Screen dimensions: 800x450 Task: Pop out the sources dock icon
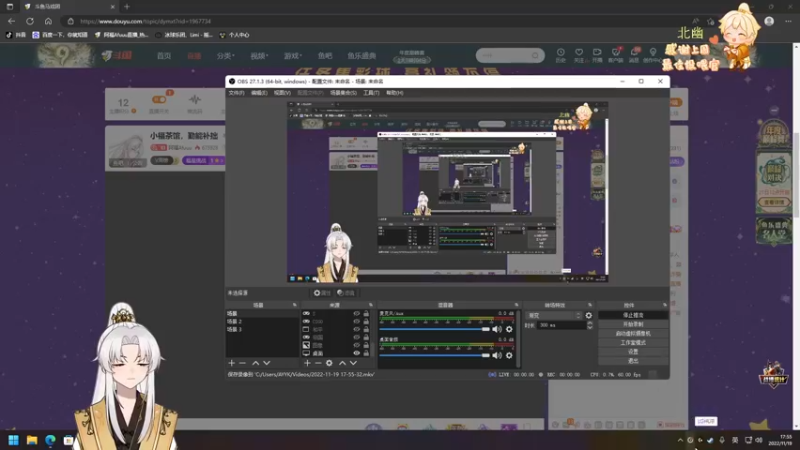(370, 305)
